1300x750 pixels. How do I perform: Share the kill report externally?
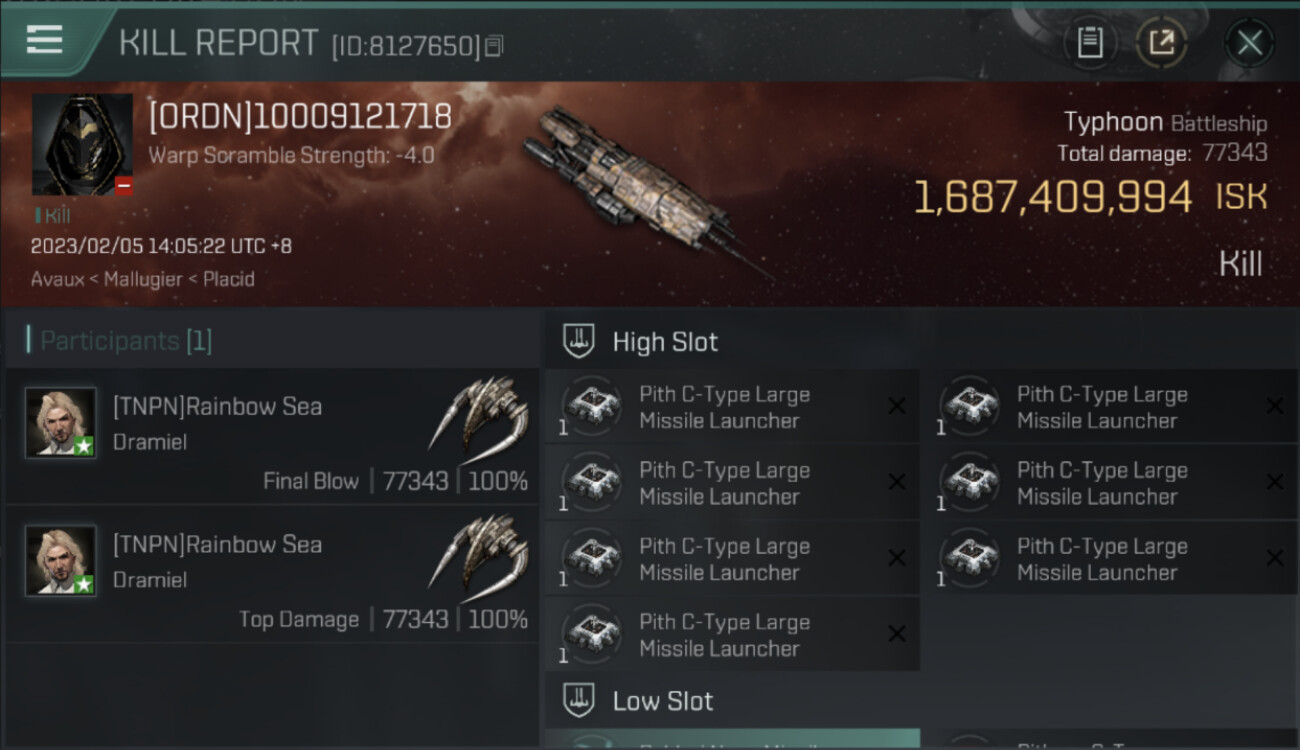[x=1161, y=43]
